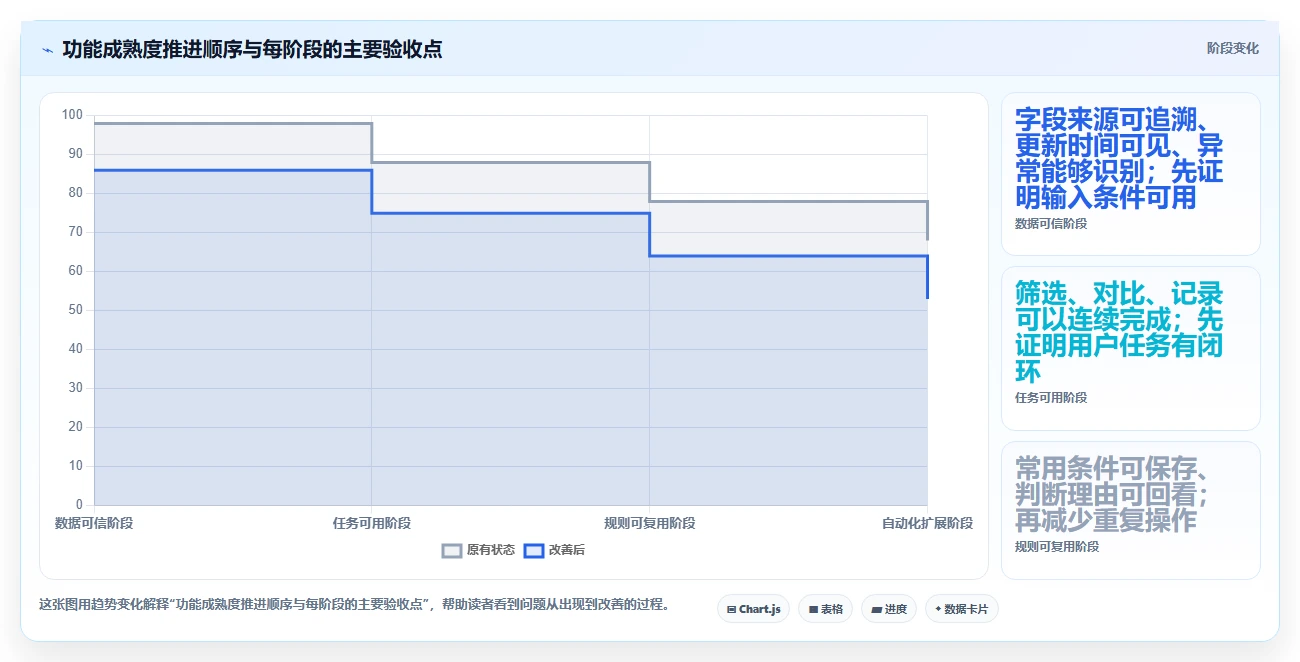Click the y-axis value 0

(80, 505)
